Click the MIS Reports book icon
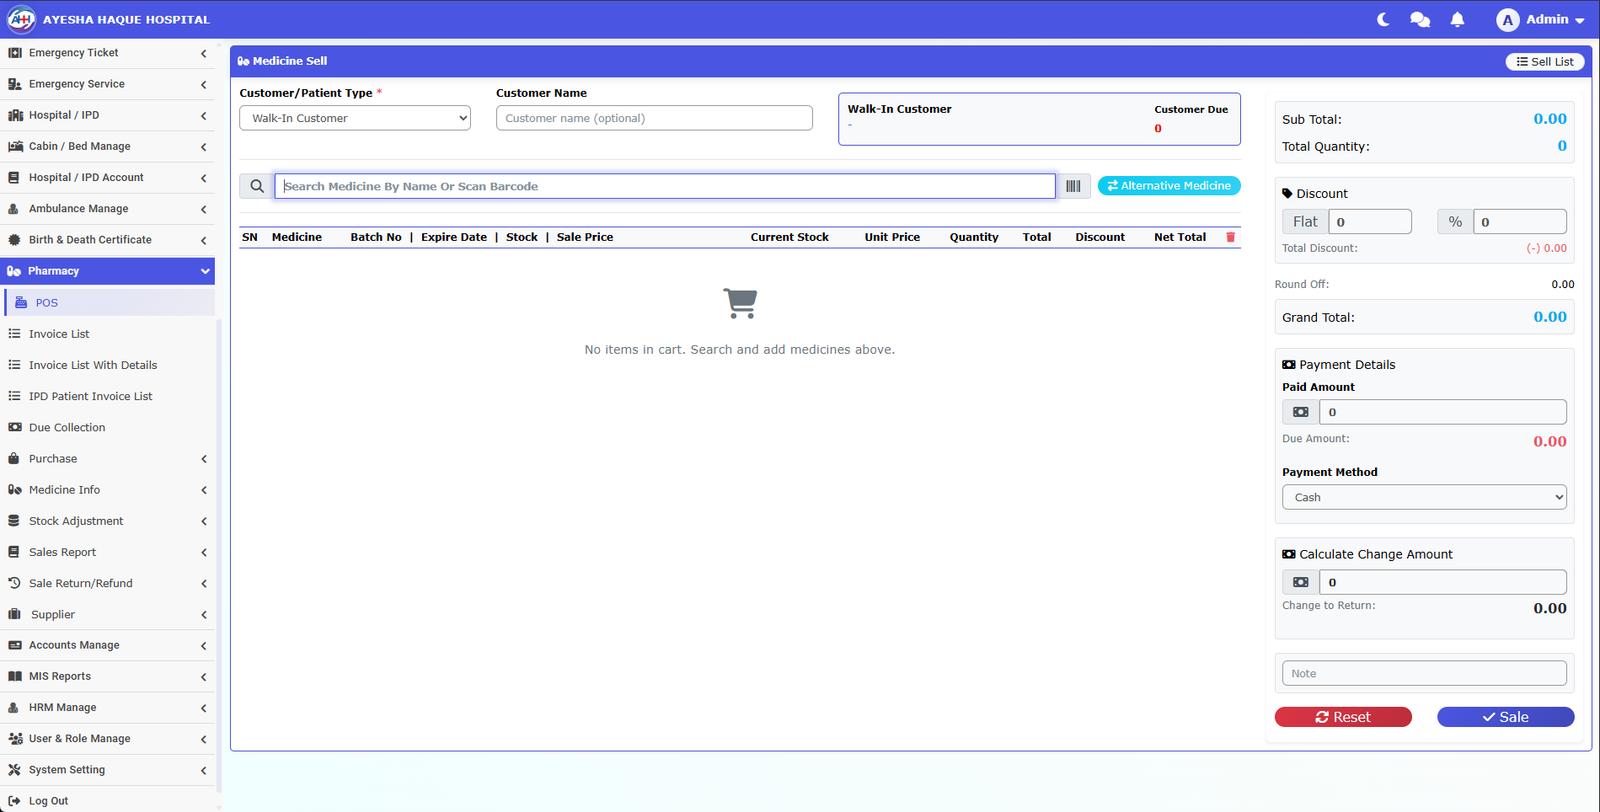Screen dimensions: 1600x812 pyautogui.click(x=15, y=676)
